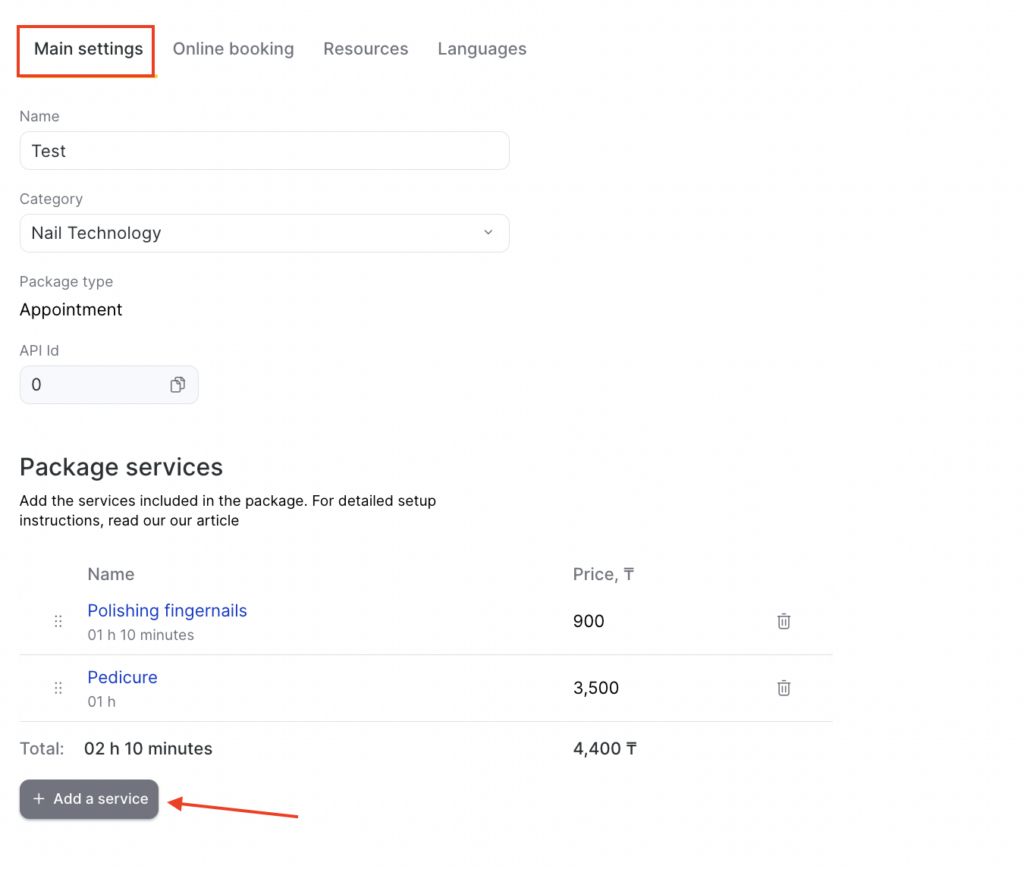Delete the Polishing fingernails service
This screenshot has height=869, width=1024.
(784, 621)
